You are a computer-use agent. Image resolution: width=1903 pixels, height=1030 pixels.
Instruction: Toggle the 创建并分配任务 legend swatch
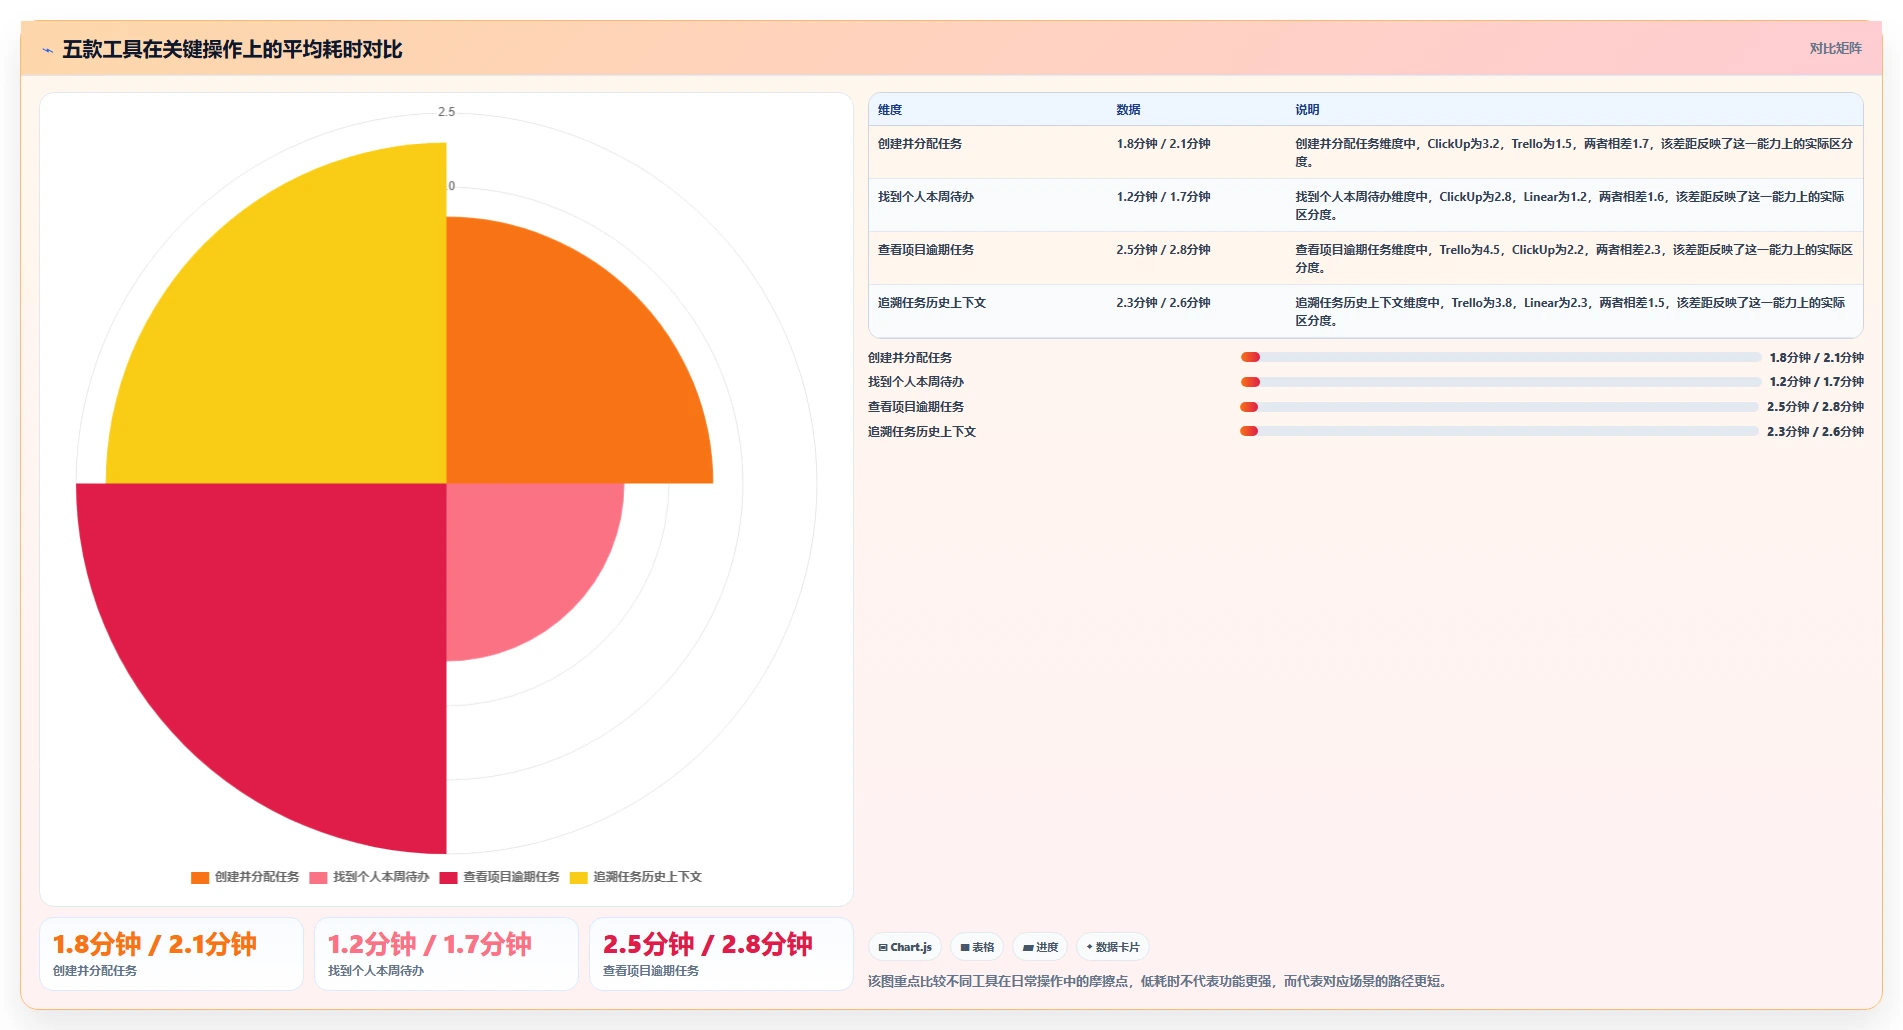(x=200, y=877)
